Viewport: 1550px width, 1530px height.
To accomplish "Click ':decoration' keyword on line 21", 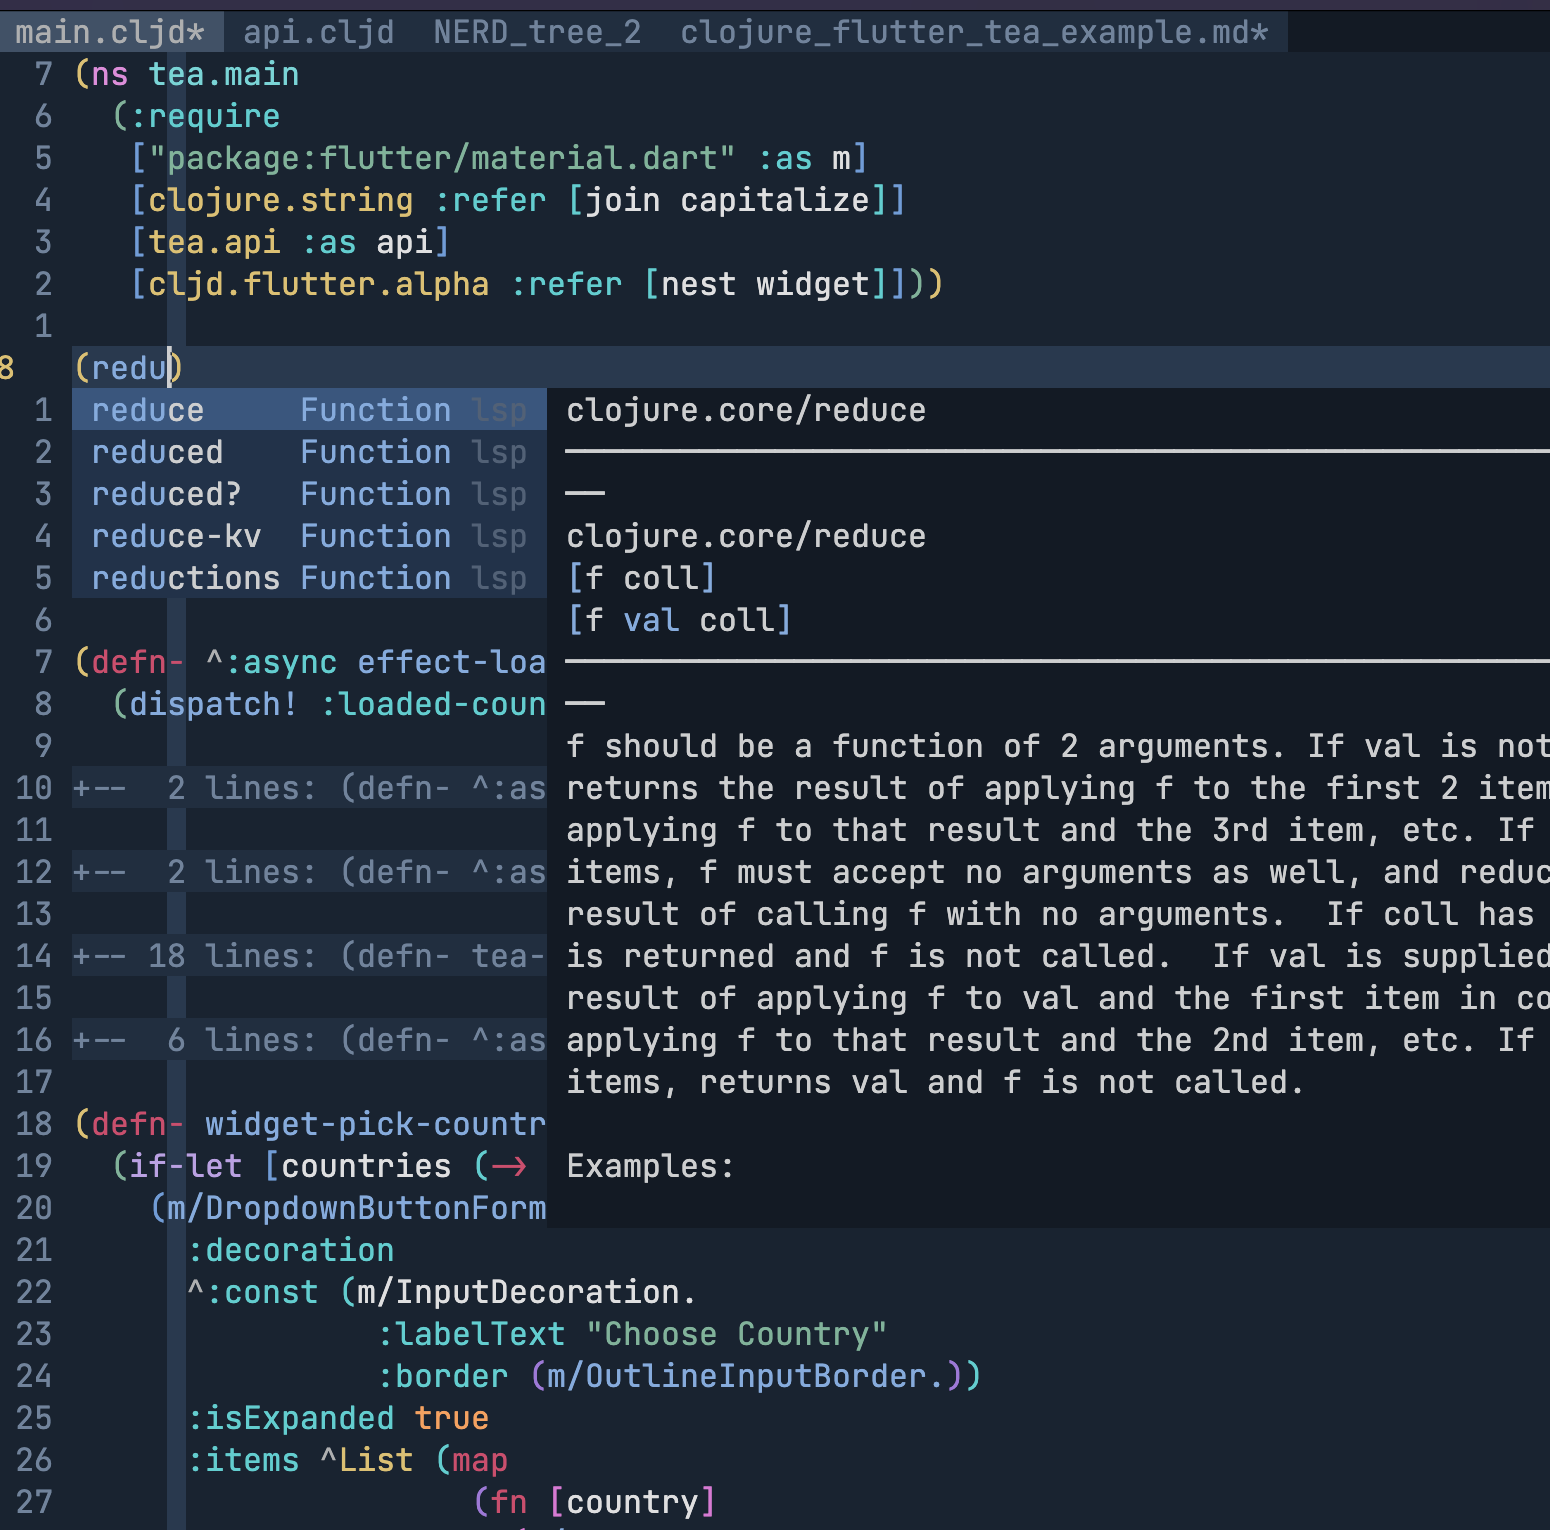I will coord(291,1250).
